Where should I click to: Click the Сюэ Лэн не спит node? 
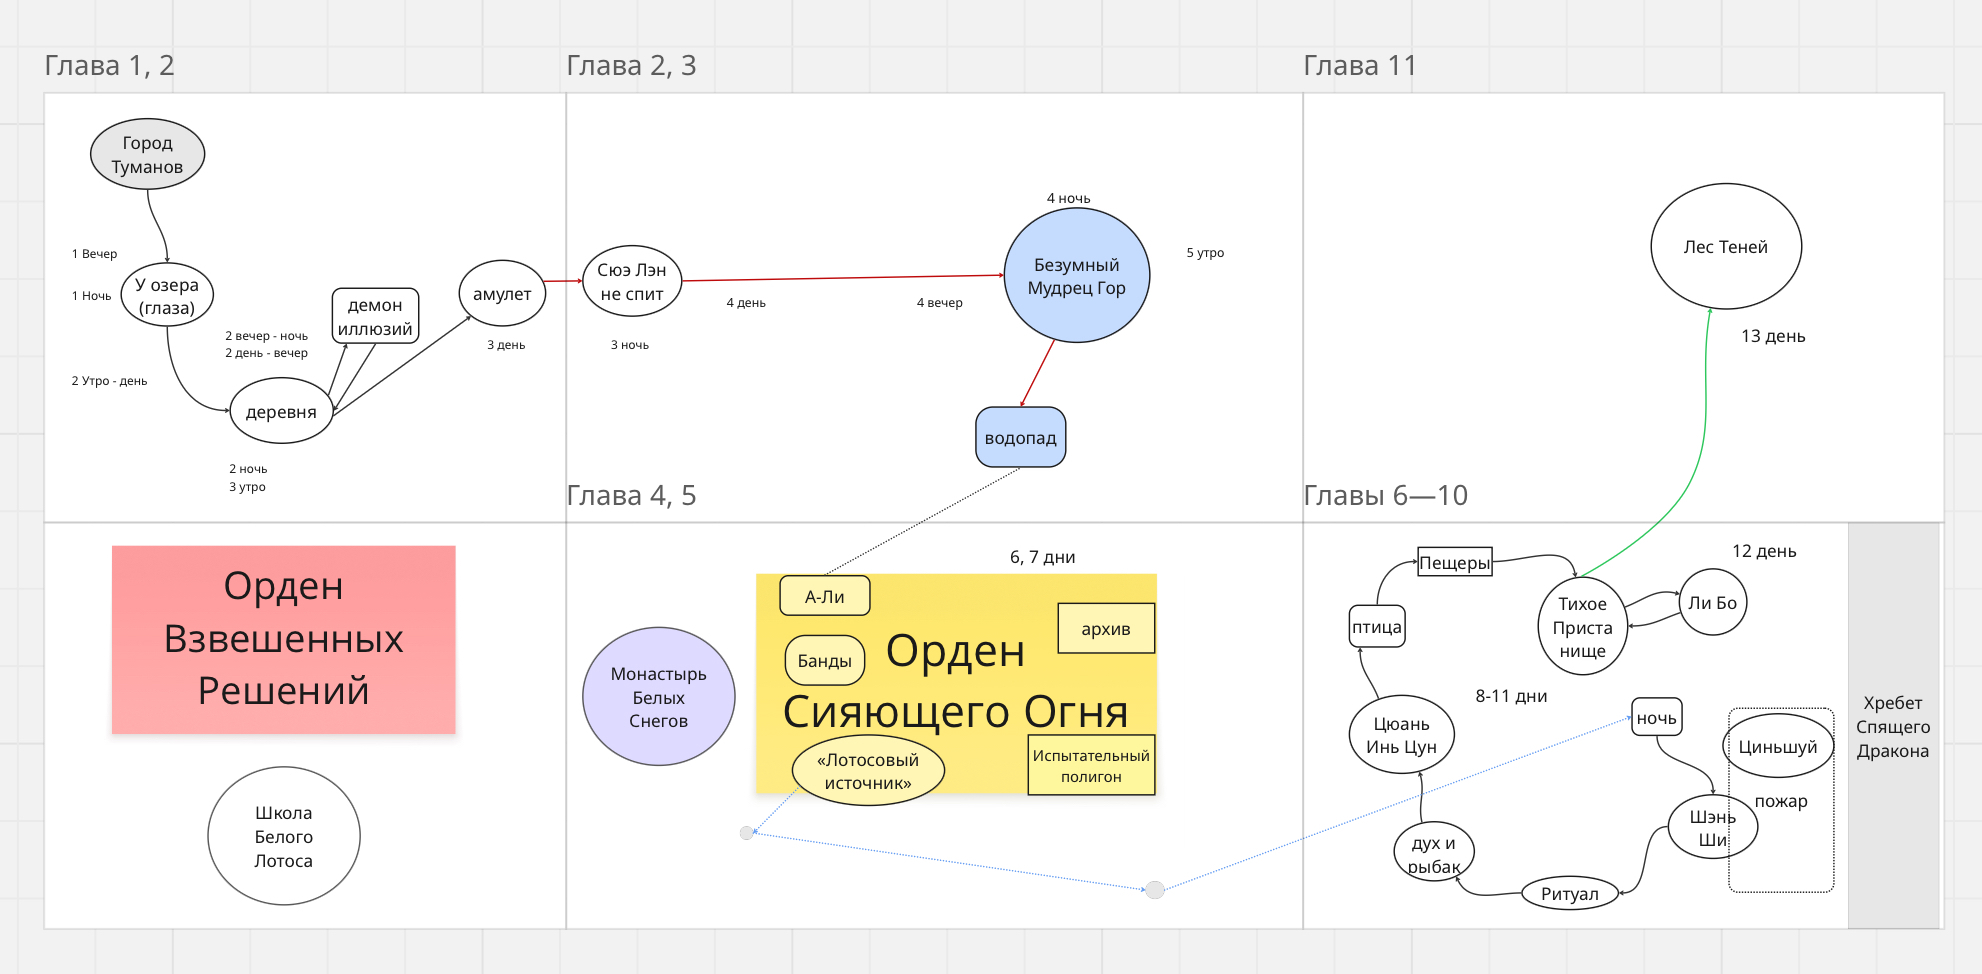[x=632, y=281]
